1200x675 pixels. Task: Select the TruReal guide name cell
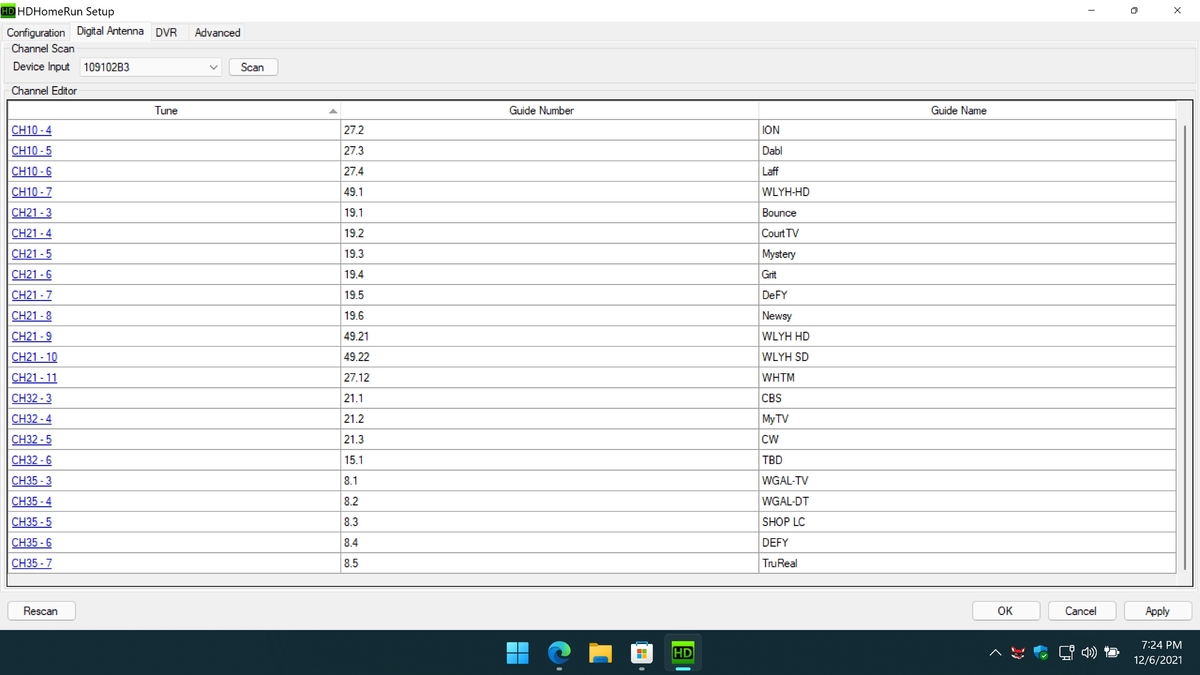click(967, 563)
